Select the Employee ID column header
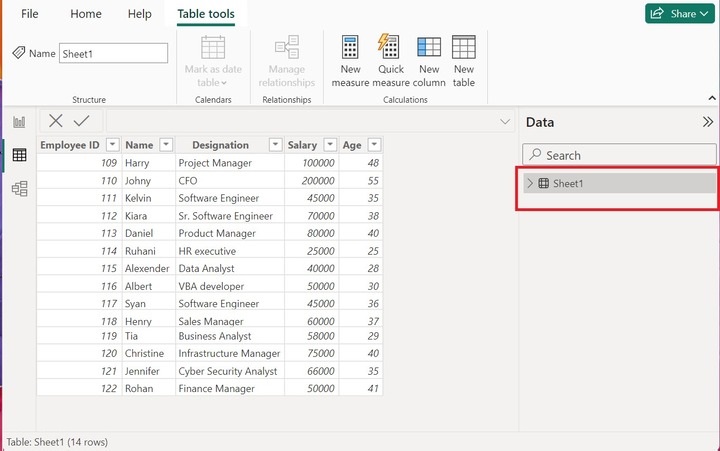 (x=70, y=145)
